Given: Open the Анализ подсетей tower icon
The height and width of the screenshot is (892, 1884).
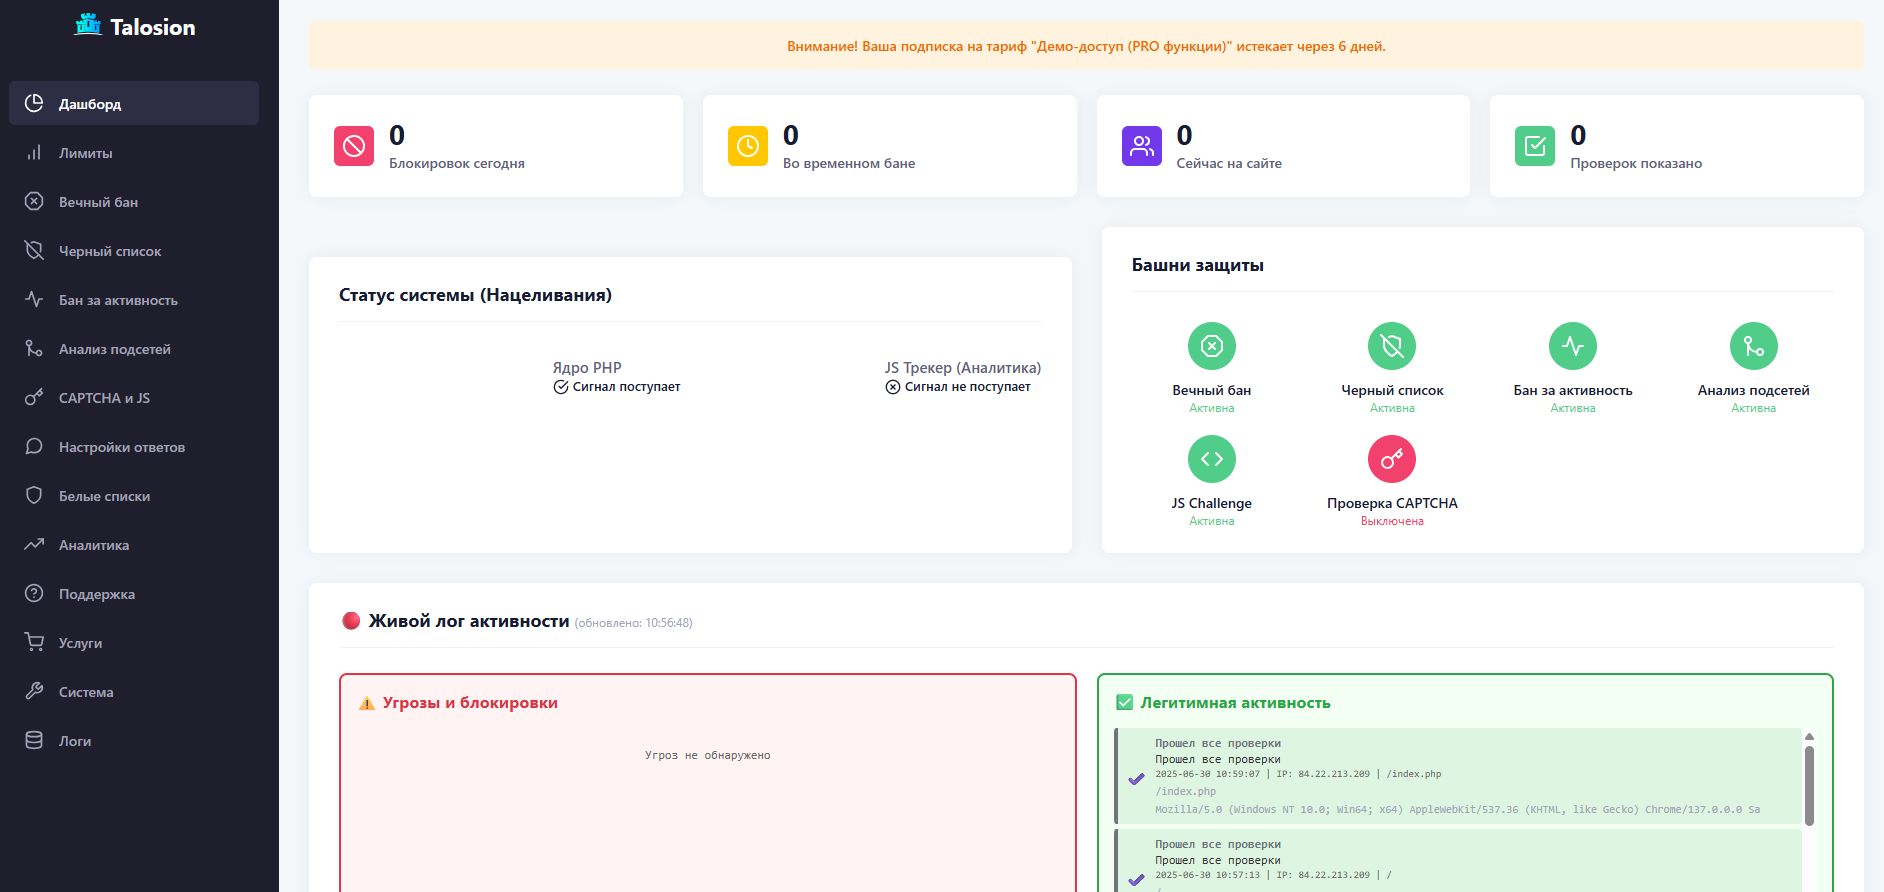Looking at the screenshot, I should (1753, 346).
